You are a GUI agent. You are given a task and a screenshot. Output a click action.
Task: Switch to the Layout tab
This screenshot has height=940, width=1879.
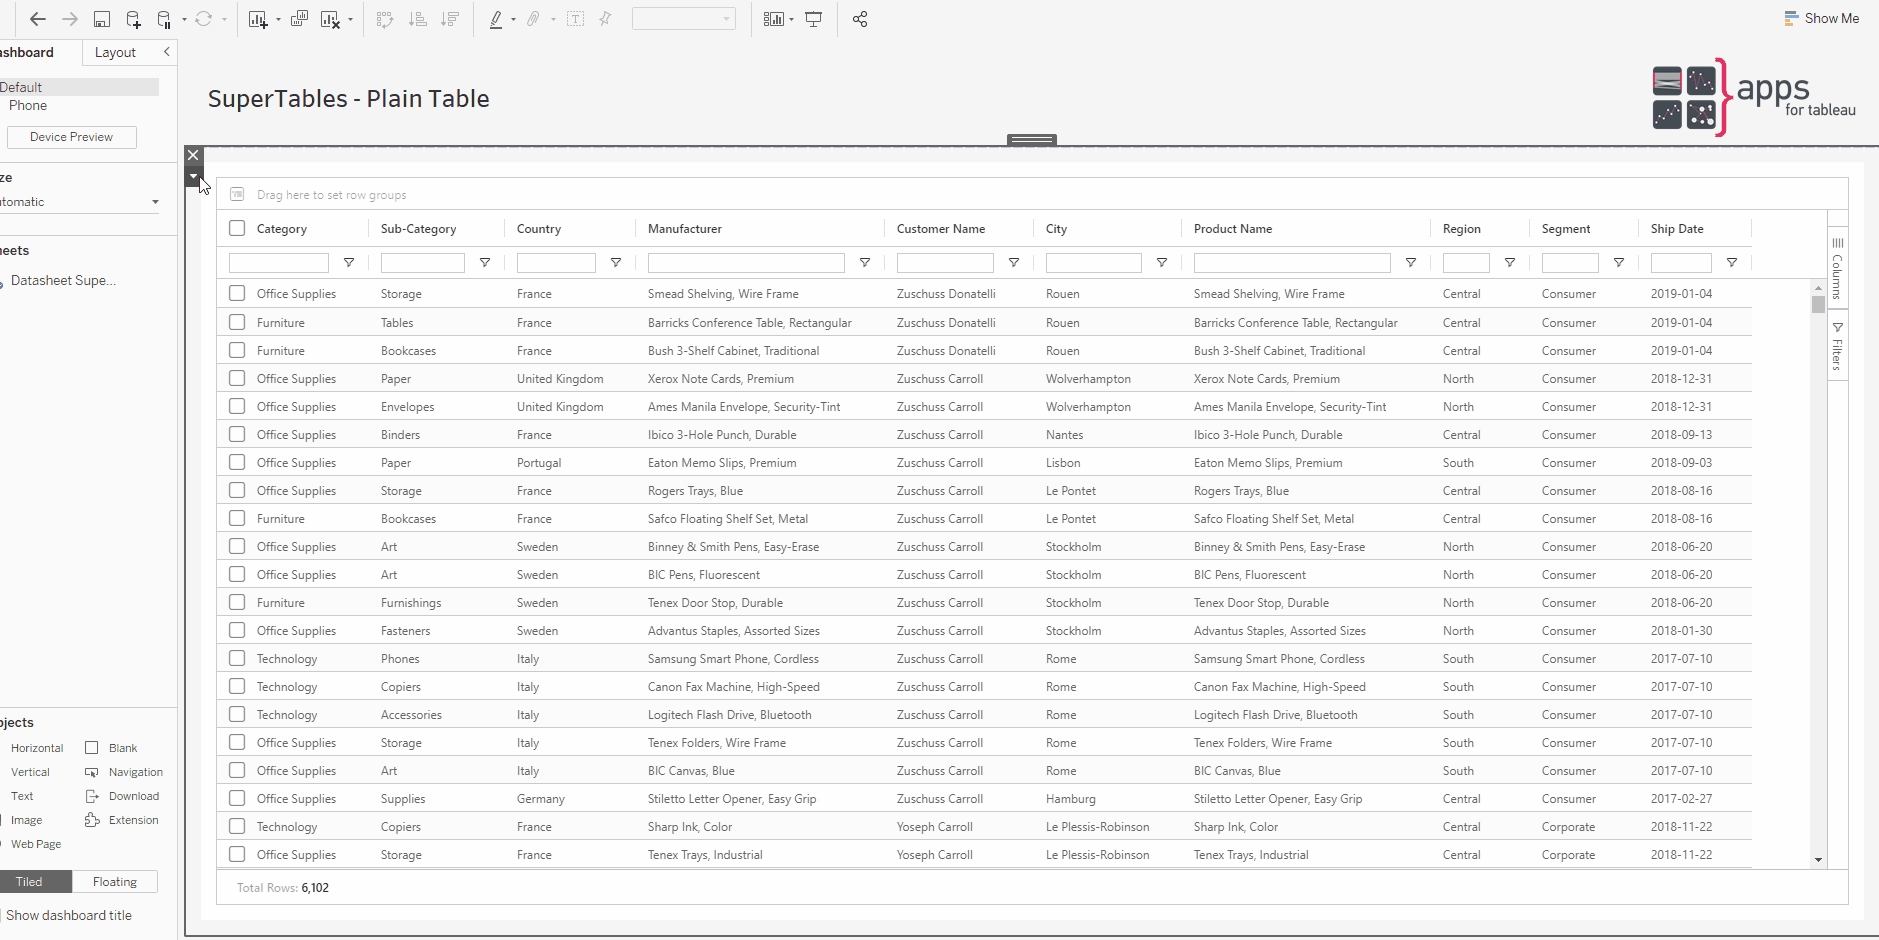(115, 52)
